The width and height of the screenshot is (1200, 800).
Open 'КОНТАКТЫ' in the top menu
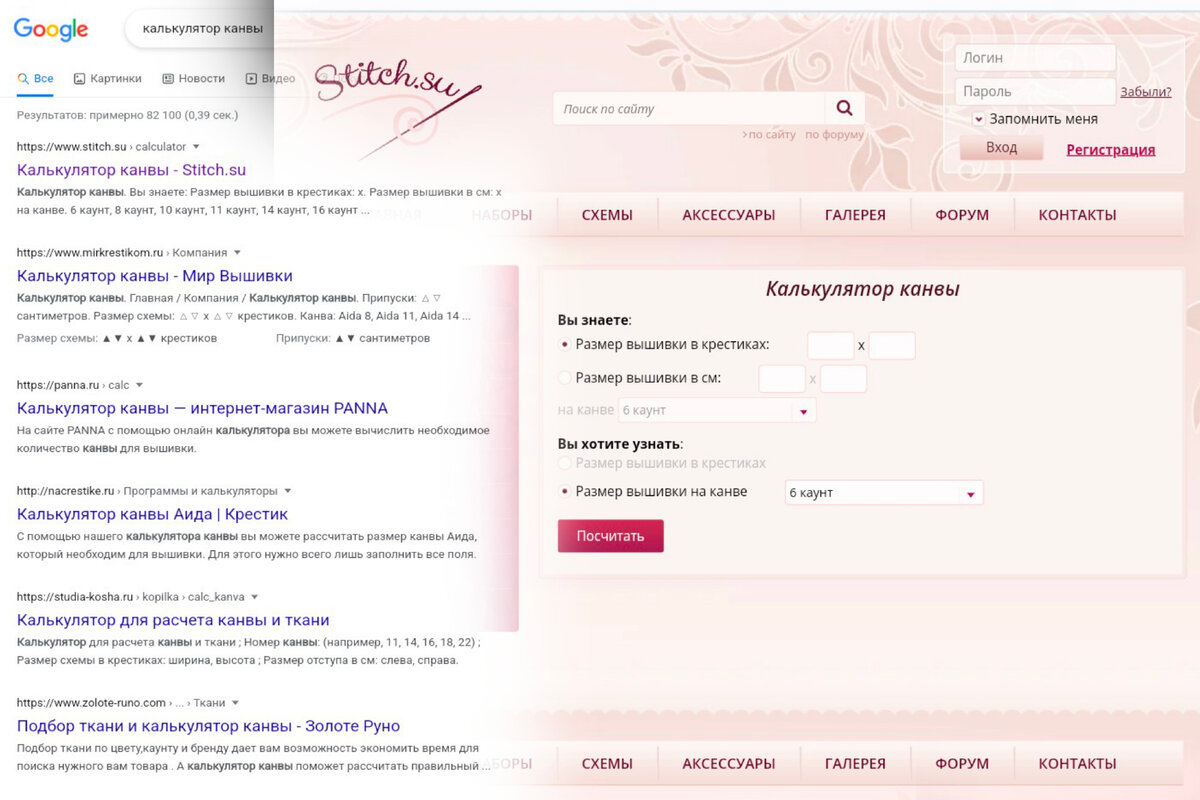point(1077,215)
